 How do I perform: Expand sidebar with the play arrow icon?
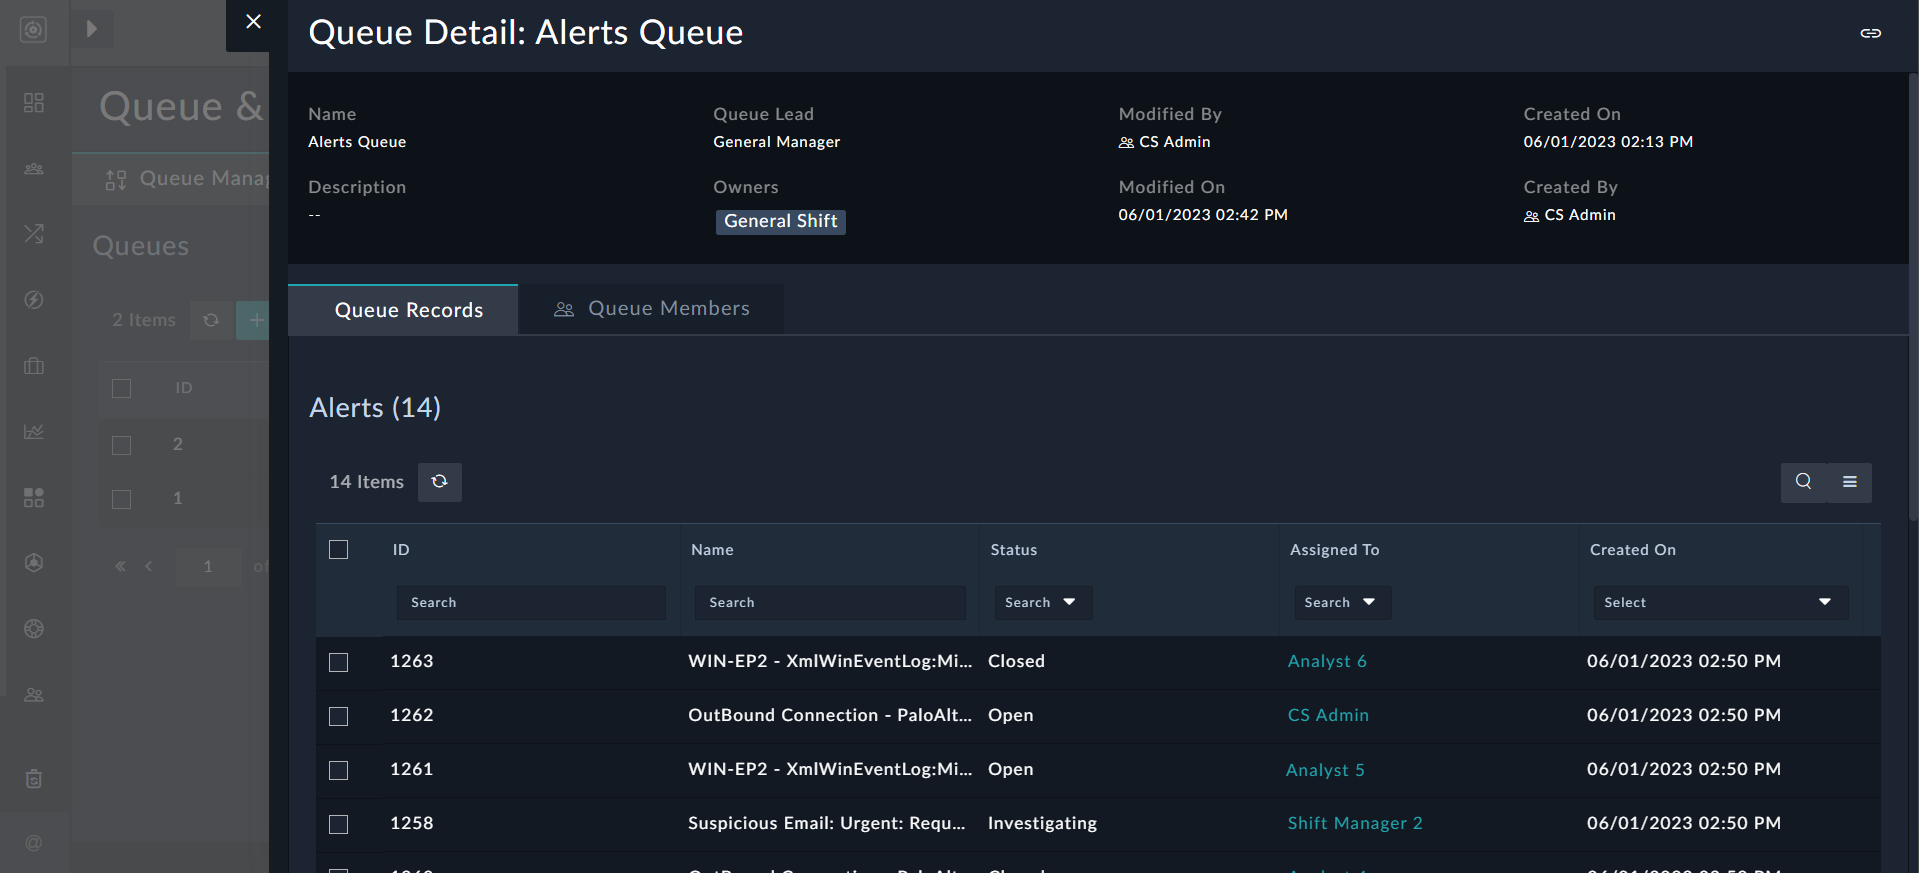coord(92,29)
